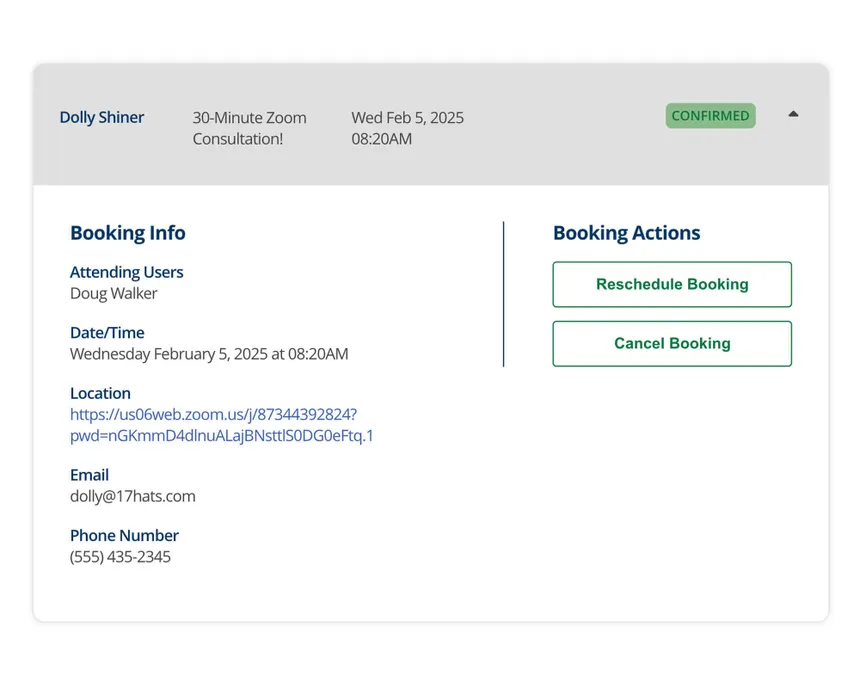Click the (555) 435-2345 phone number

coord(120,557)
